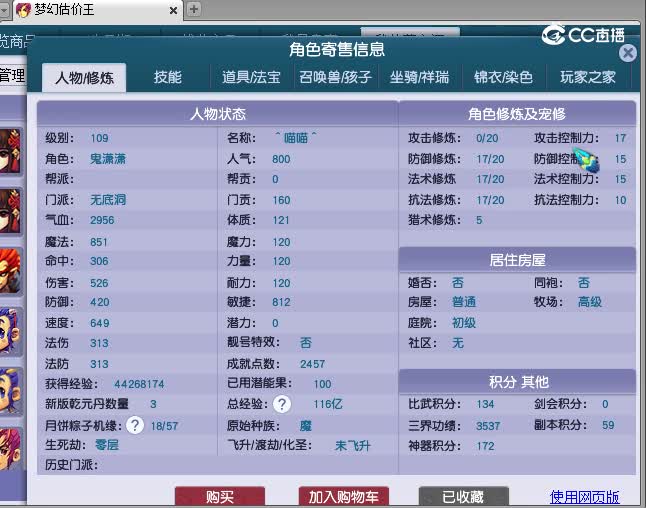Viewport: 646px width, 508px height.
Task: Click the CC直播 logo
Action: pos(583,35)
